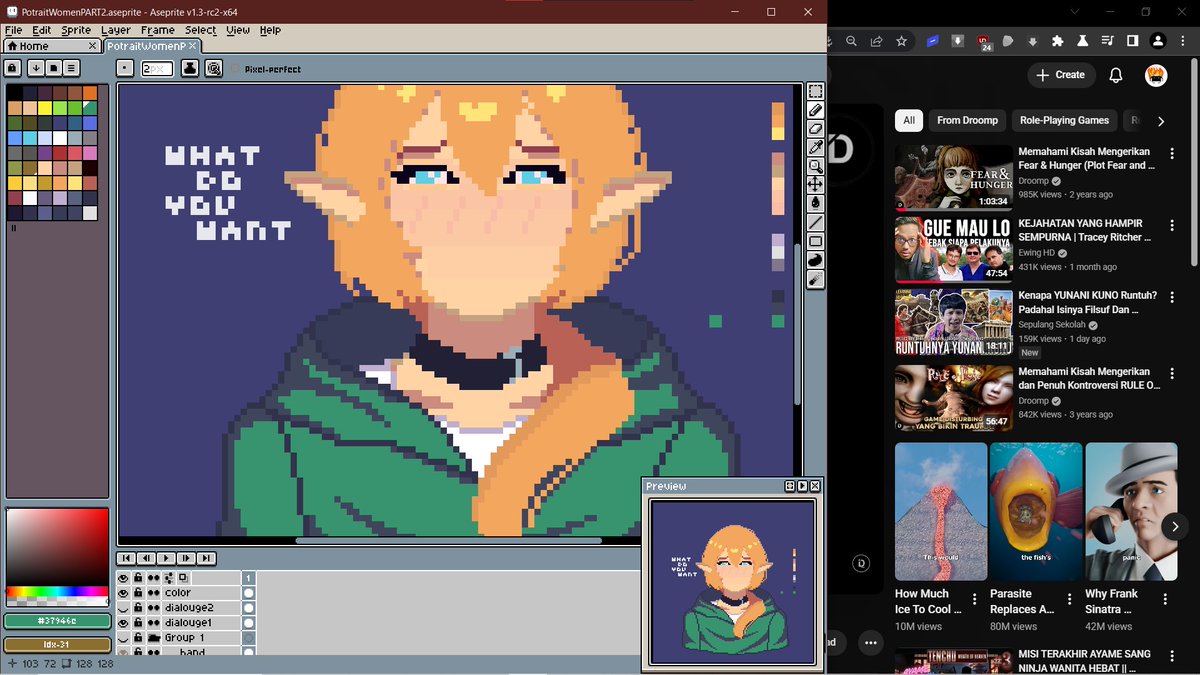Select the Rectangle shape tool
Viewport: 1200px width, 675px height.
click(815, 241)
